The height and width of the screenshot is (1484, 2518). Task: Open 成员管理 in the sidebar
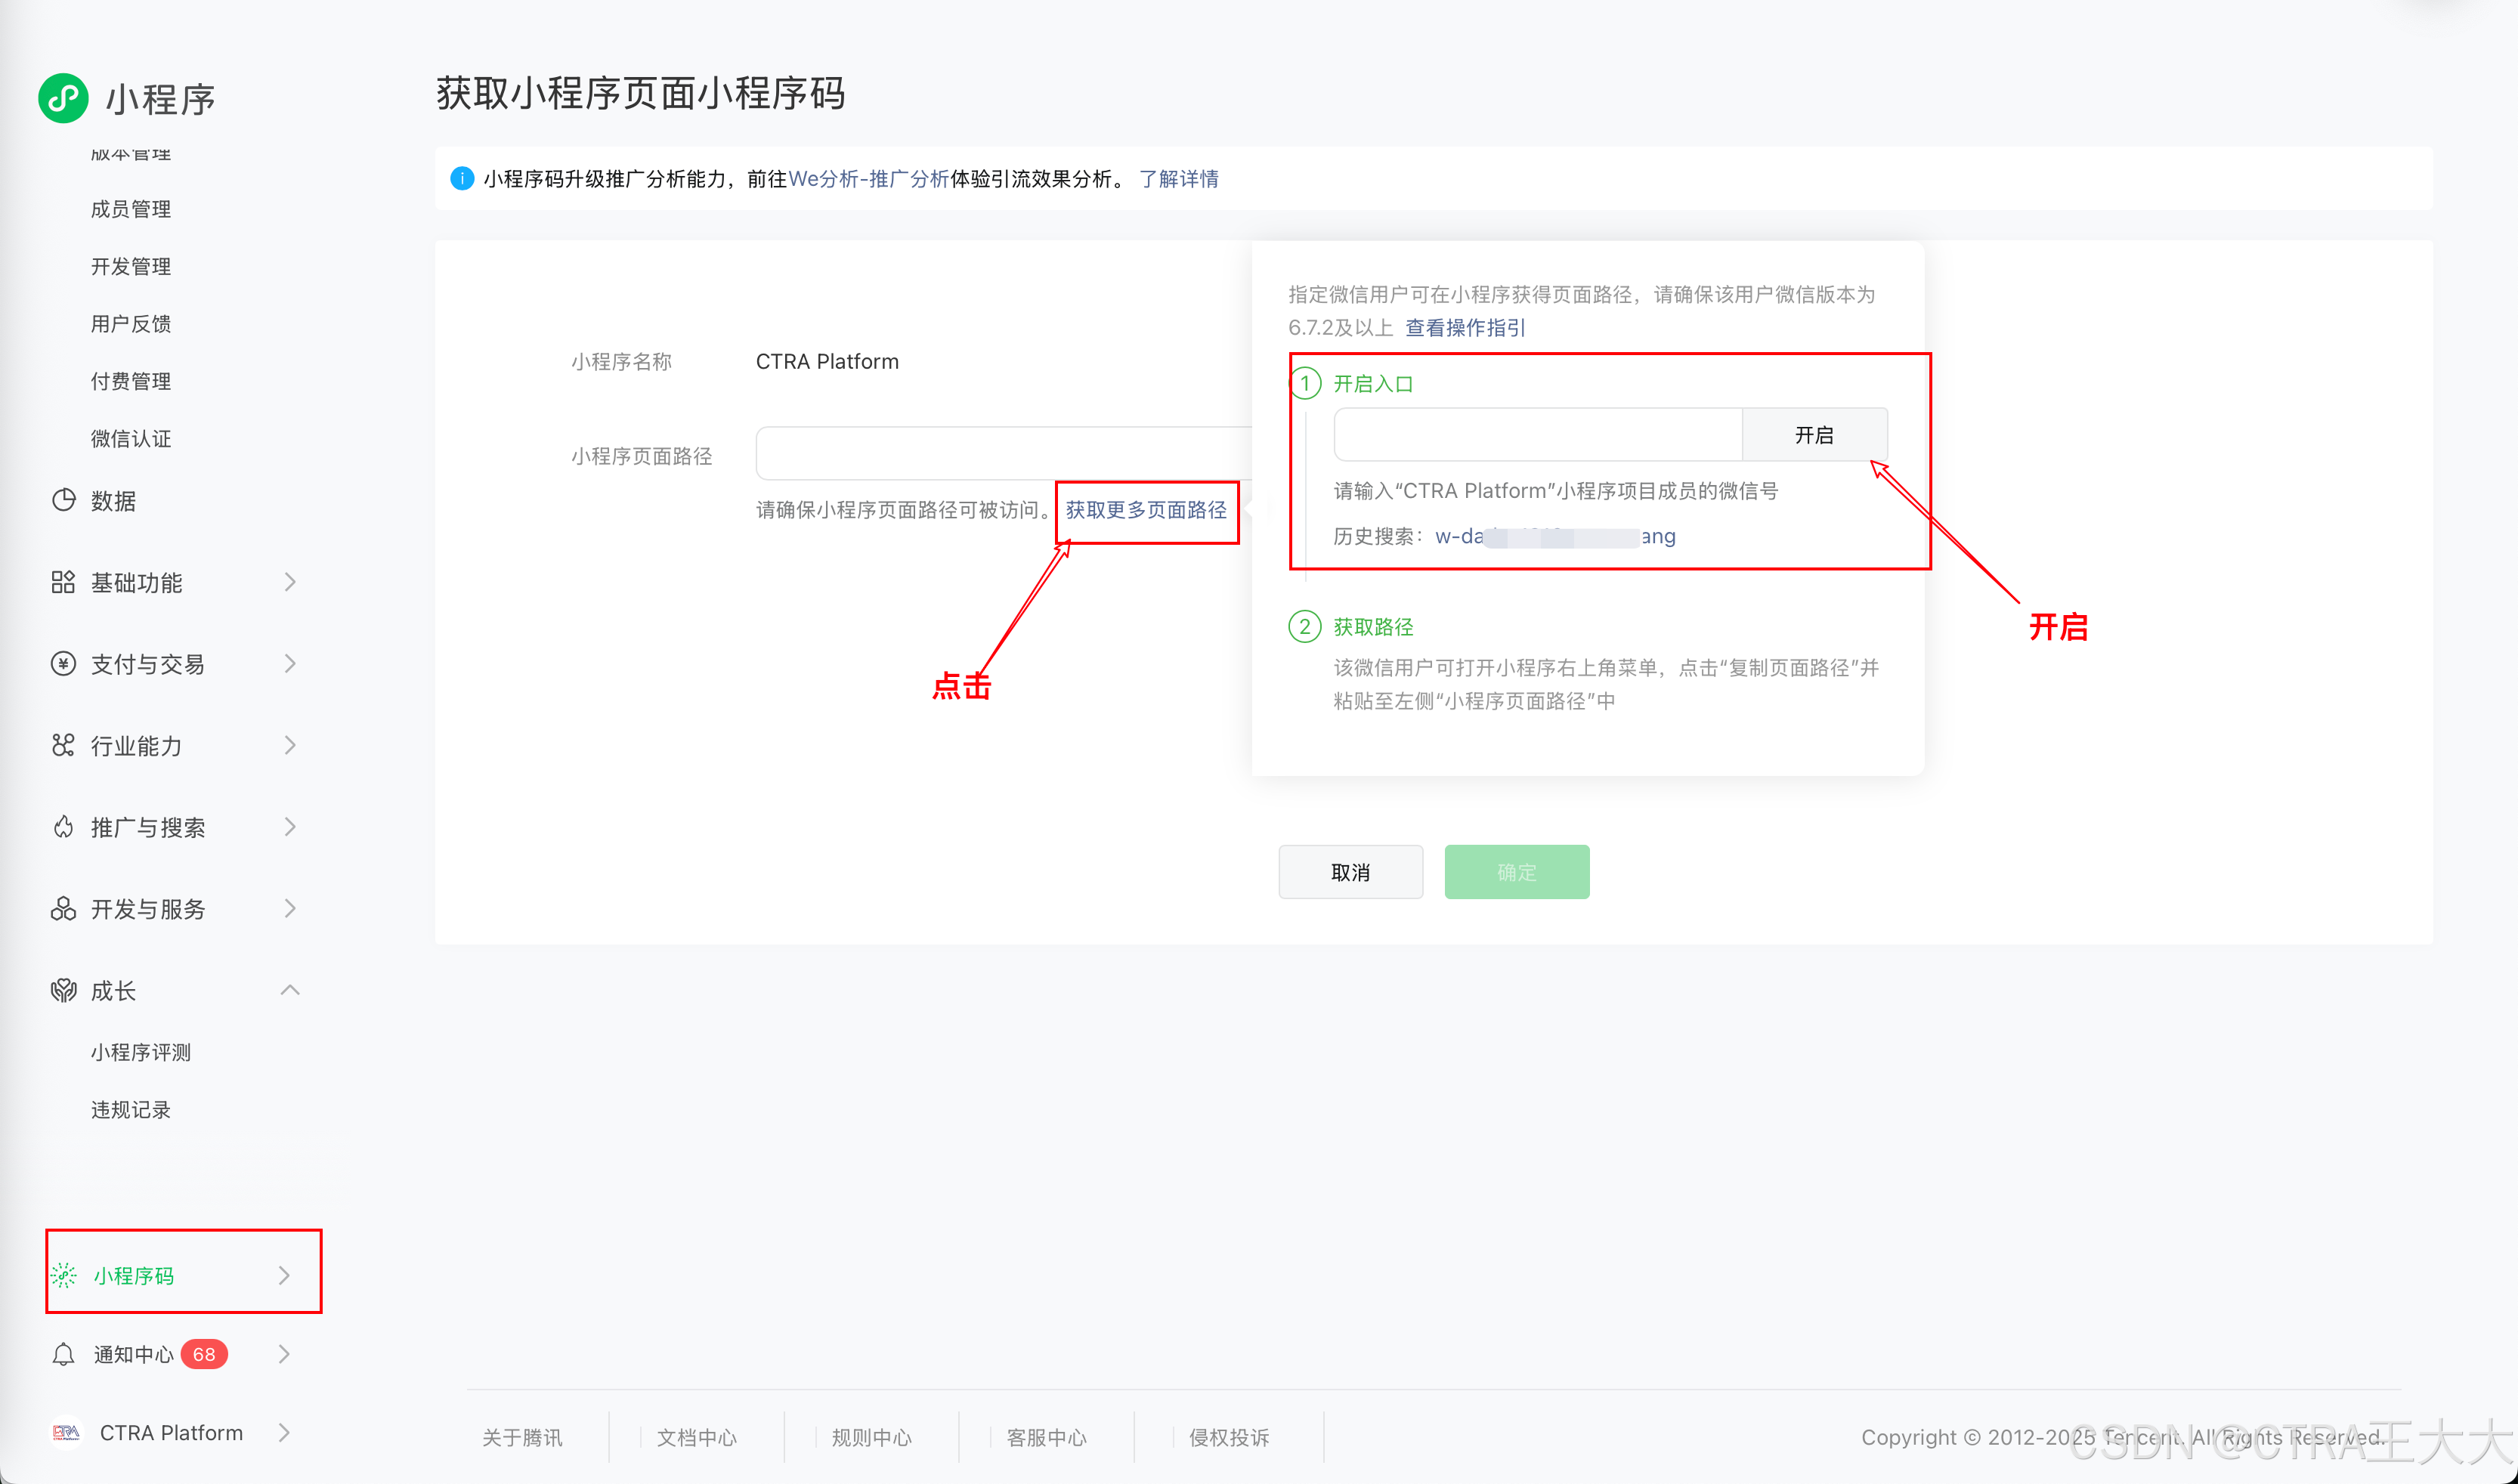131,209
